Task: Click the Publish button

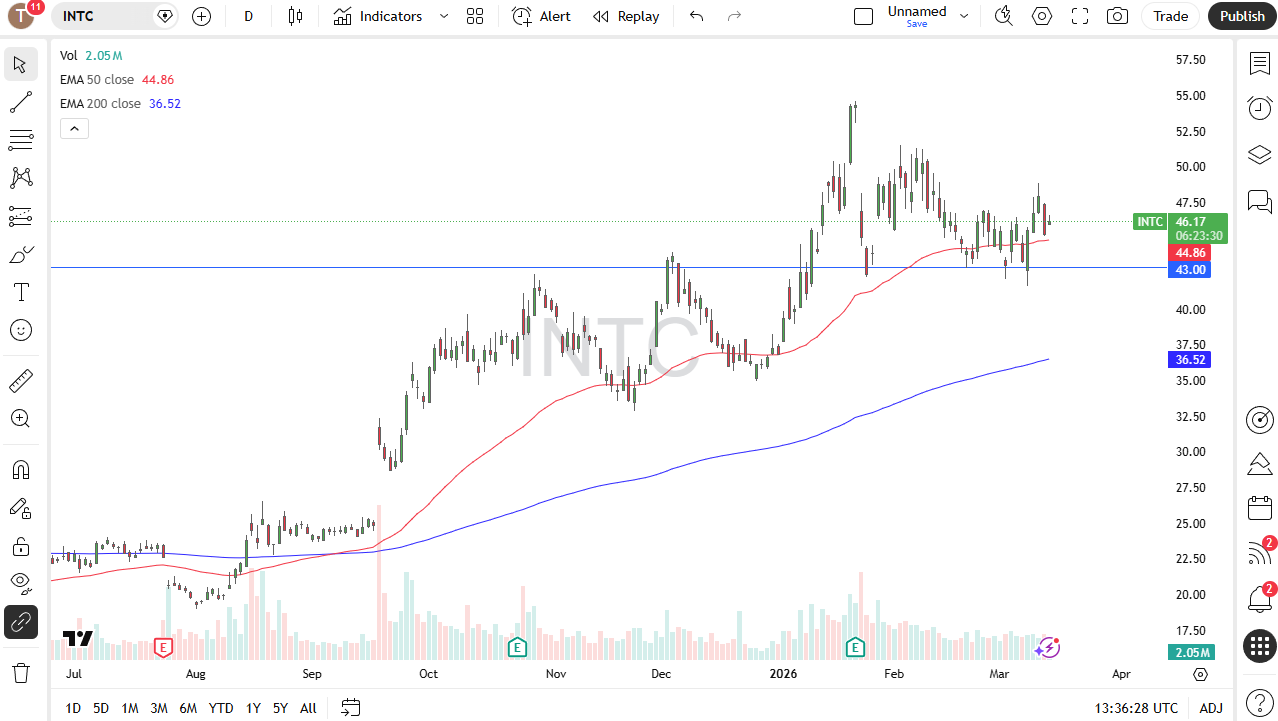Action: click(x=1242, y=16)
